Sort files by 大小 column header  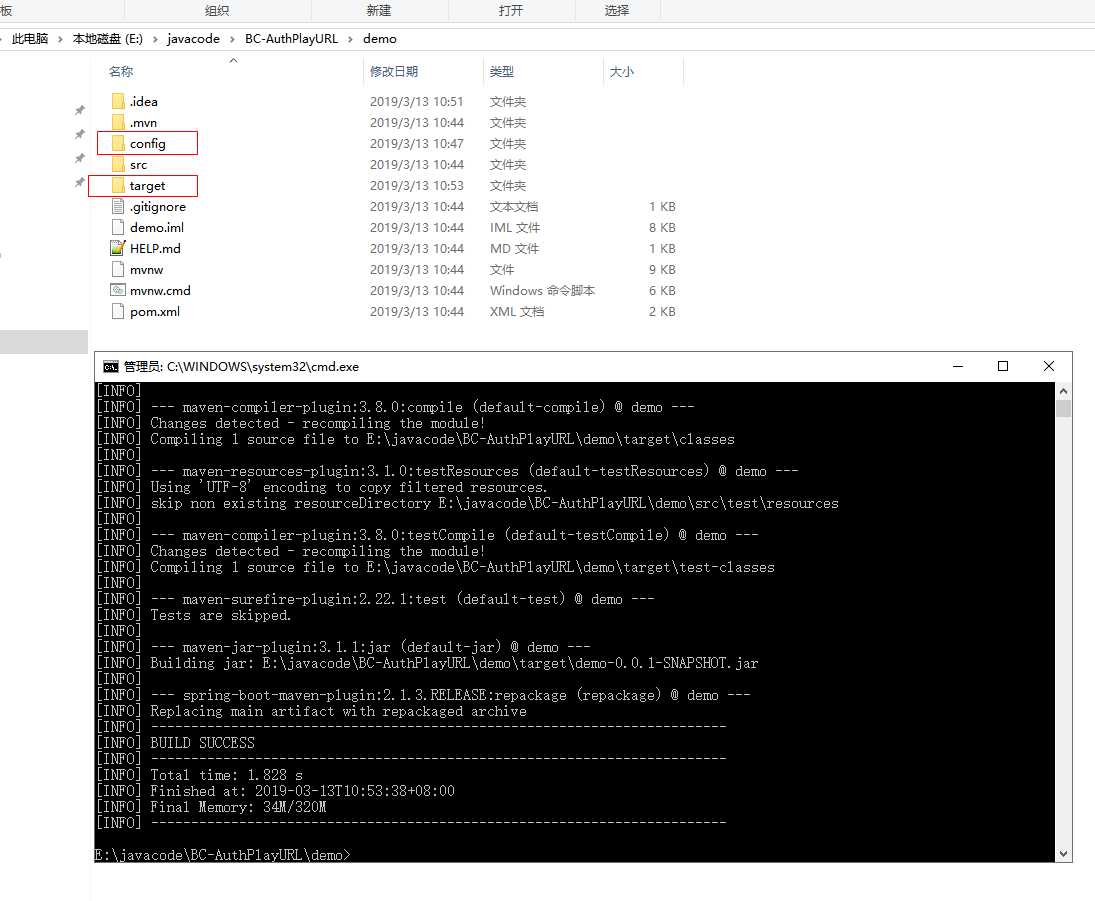pyautogui.click(x=622, y=71)
